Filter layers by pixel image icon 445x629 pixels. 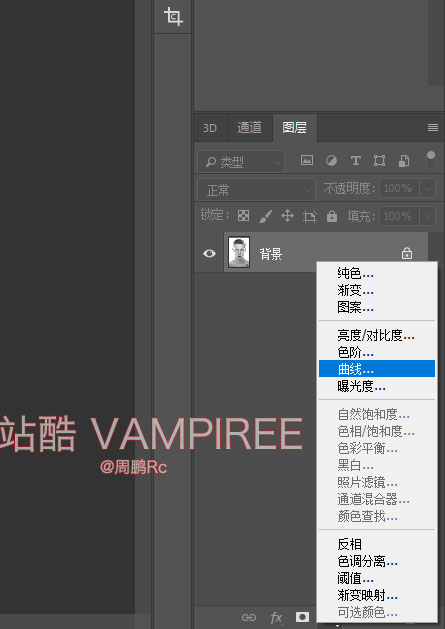(307, 160)
